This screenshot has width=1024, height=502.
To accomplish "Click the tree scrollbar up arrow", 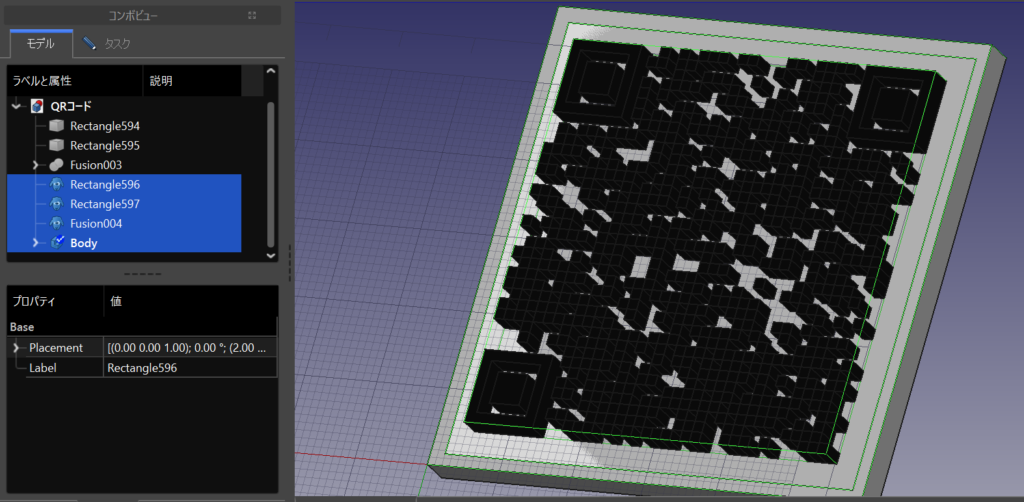I will click(271, 71).
